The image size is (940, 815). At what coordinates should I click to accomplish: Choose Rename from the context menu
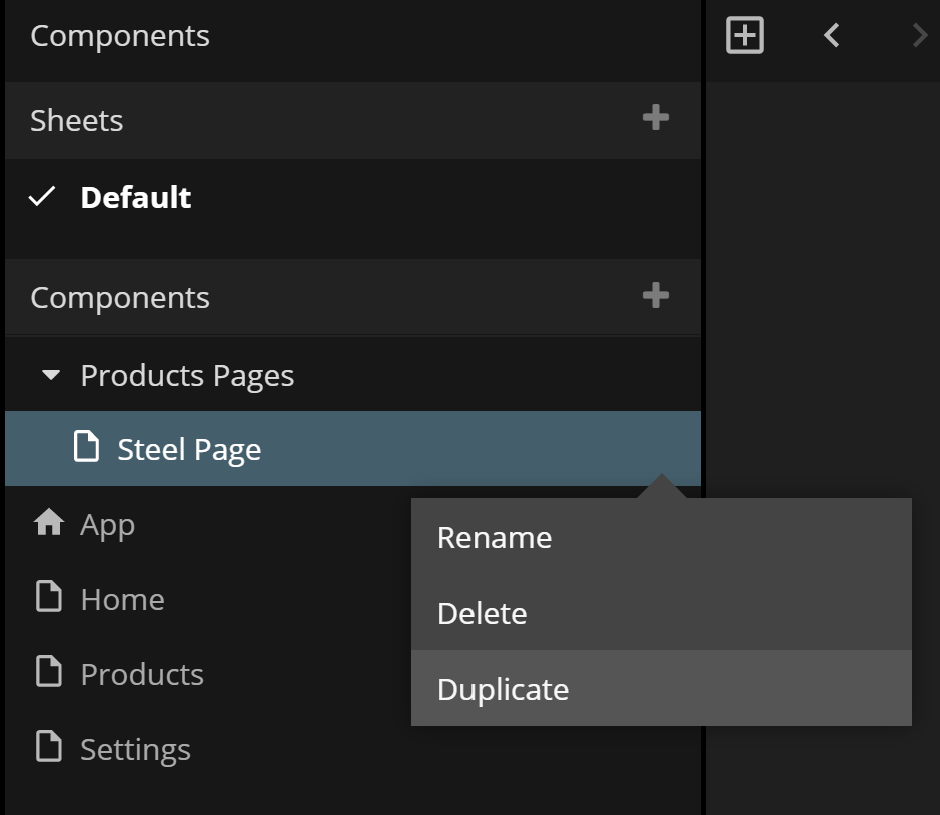tap(494, 537)
